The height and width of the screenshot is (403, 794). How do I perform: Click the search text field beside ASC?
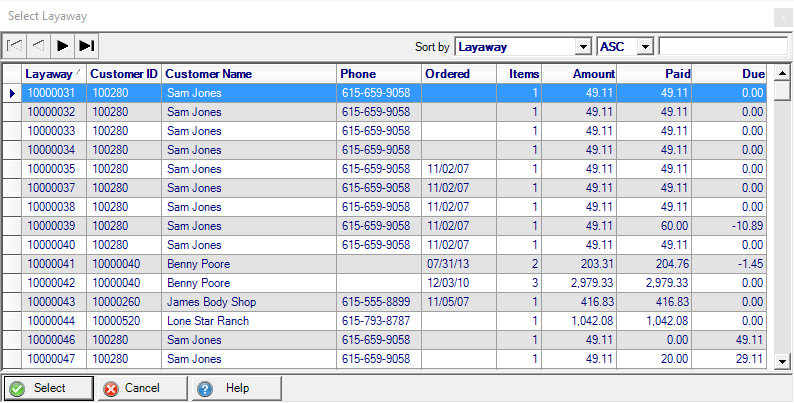pos(722,46)
